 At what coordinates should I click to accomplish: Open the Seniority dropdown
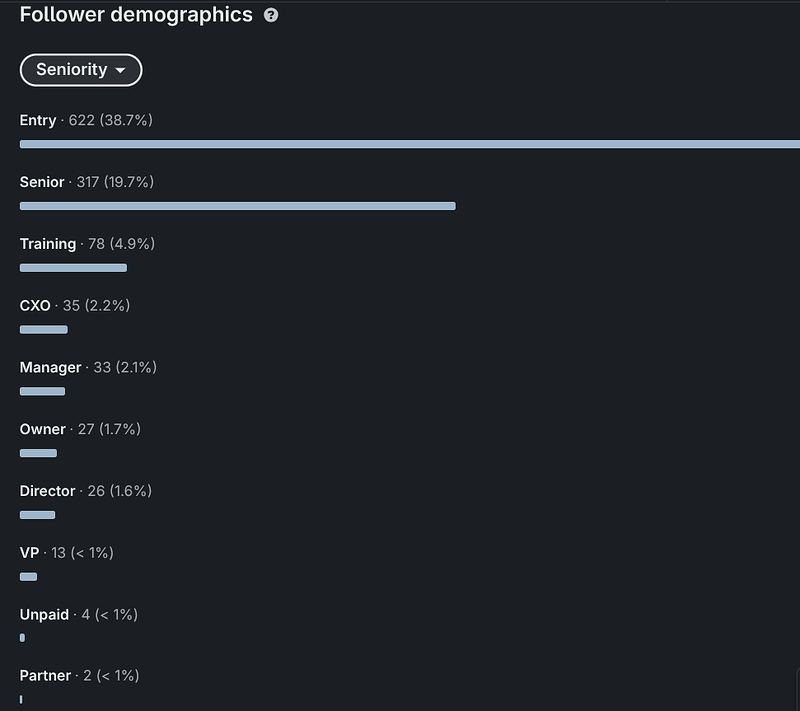point(81,70)
